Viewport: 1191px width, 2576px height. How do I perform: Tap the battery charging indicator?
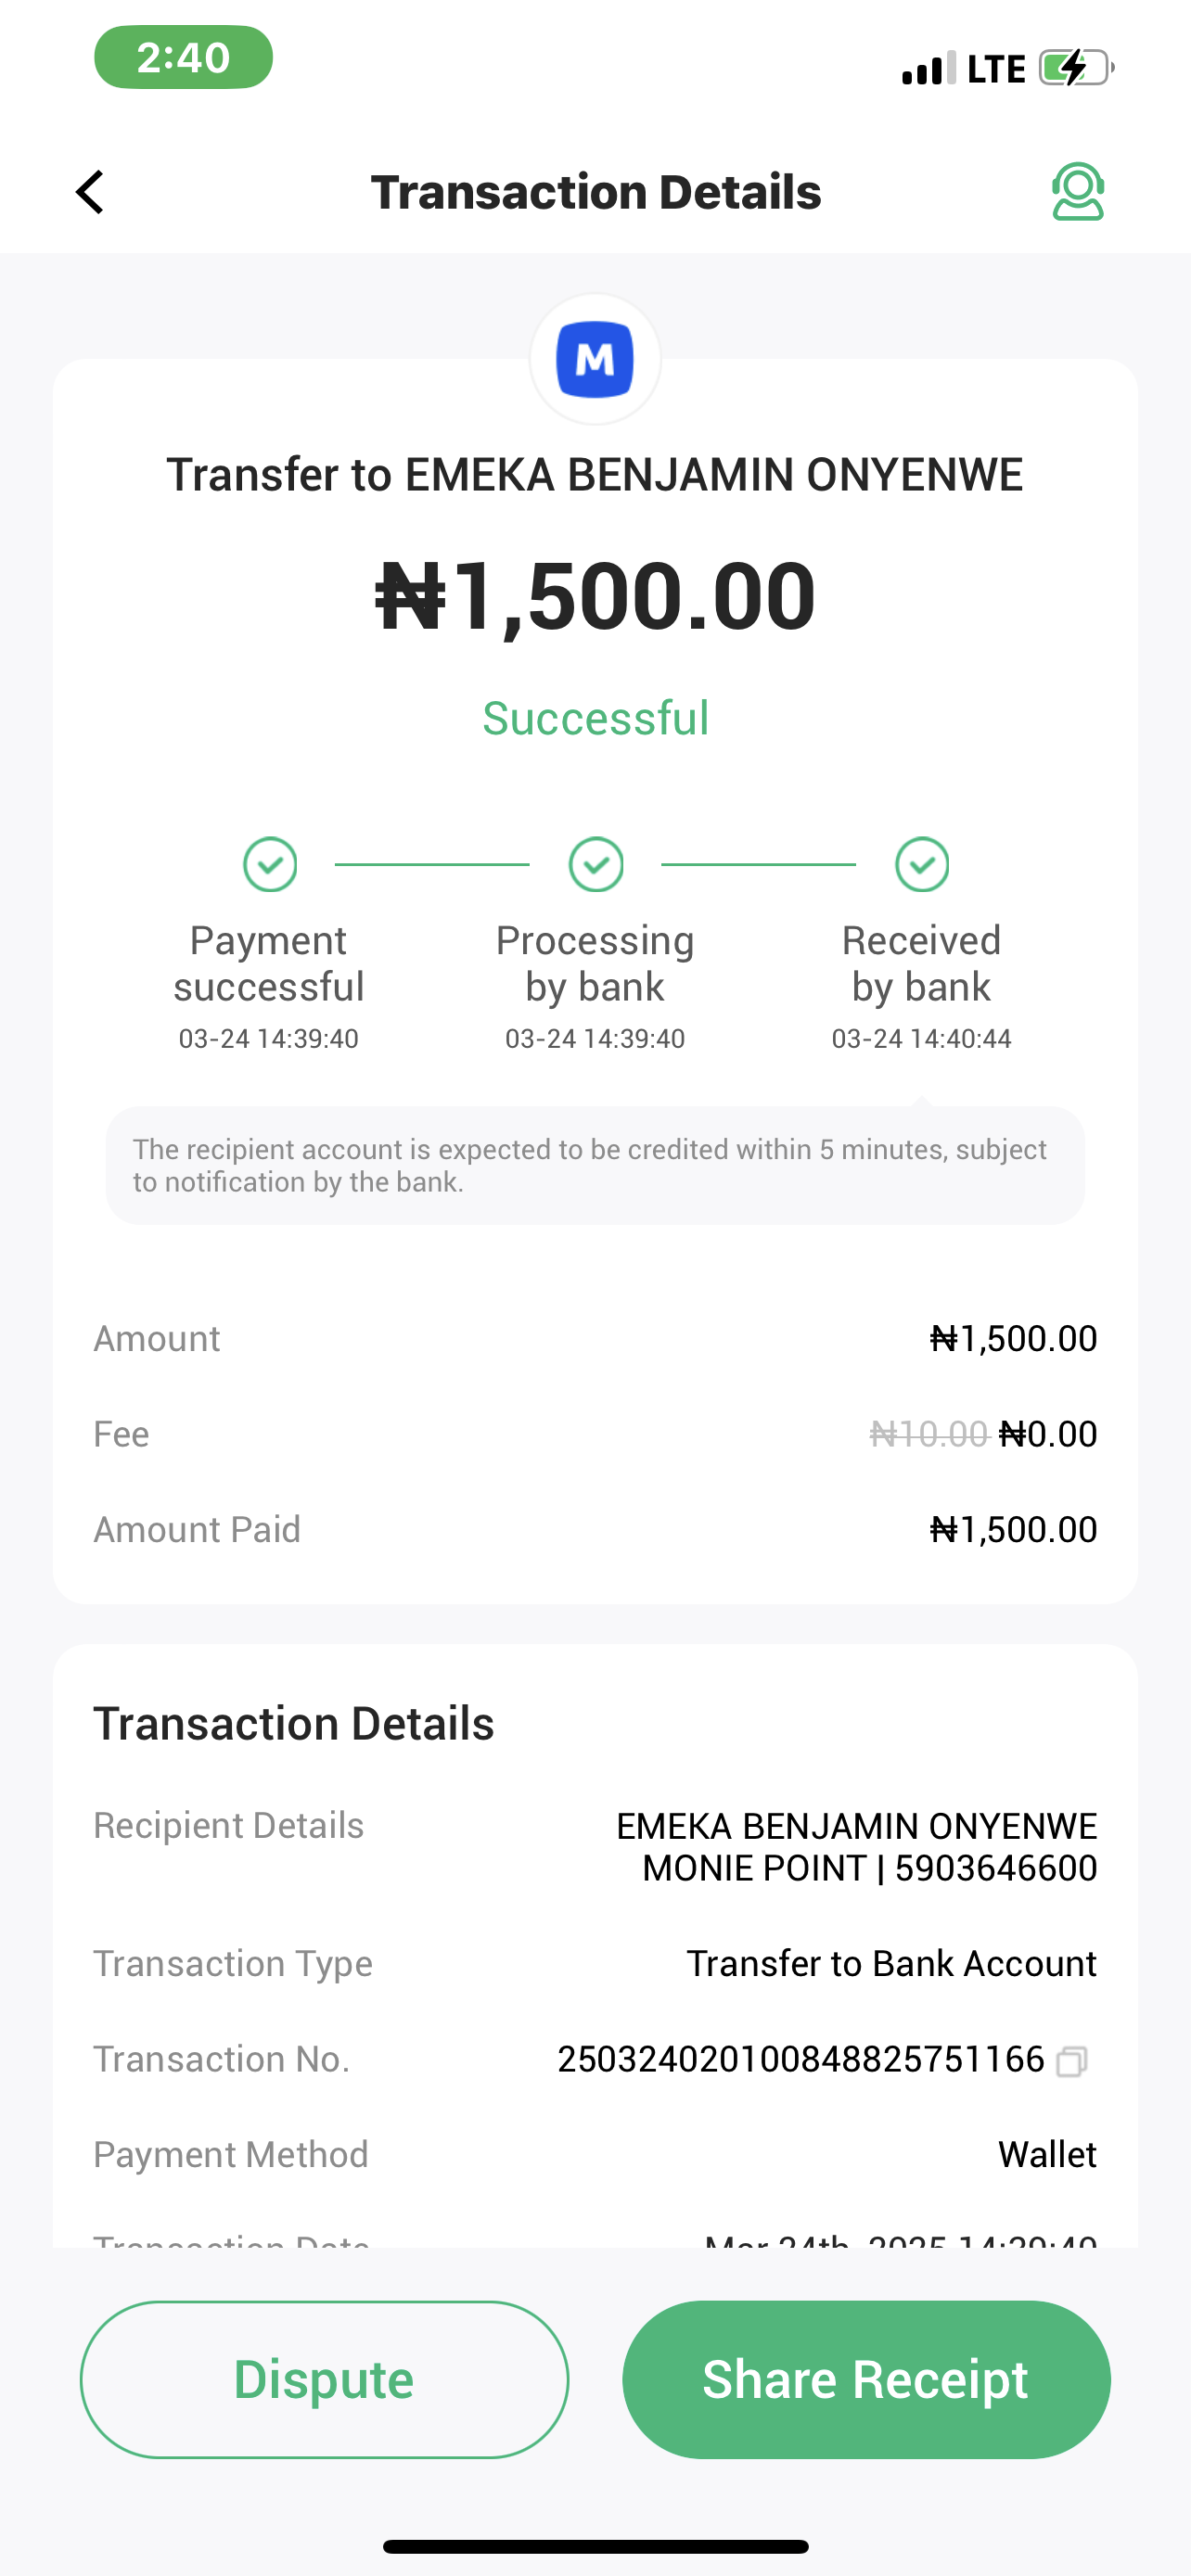(x=1076, y=68)
